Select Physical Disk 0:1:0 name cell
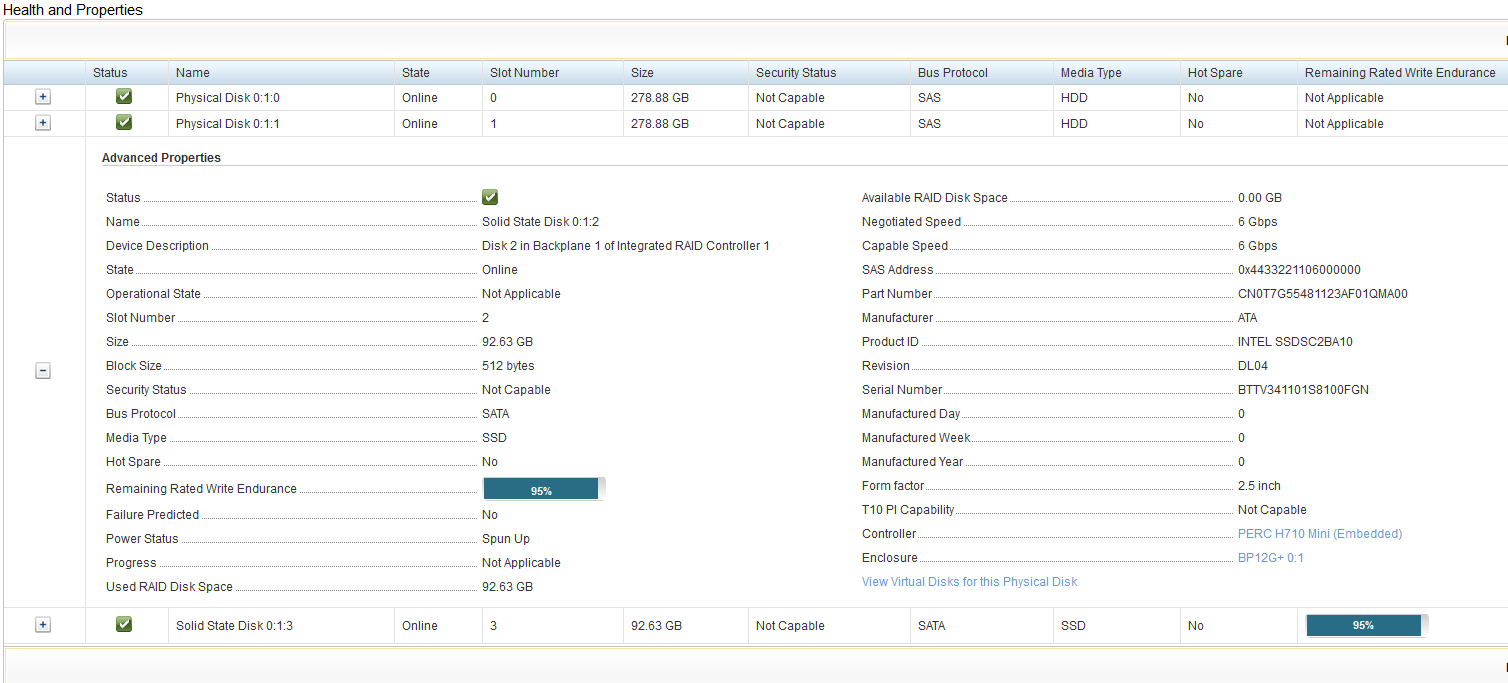 pyautogui.click(x=227, y=98)
